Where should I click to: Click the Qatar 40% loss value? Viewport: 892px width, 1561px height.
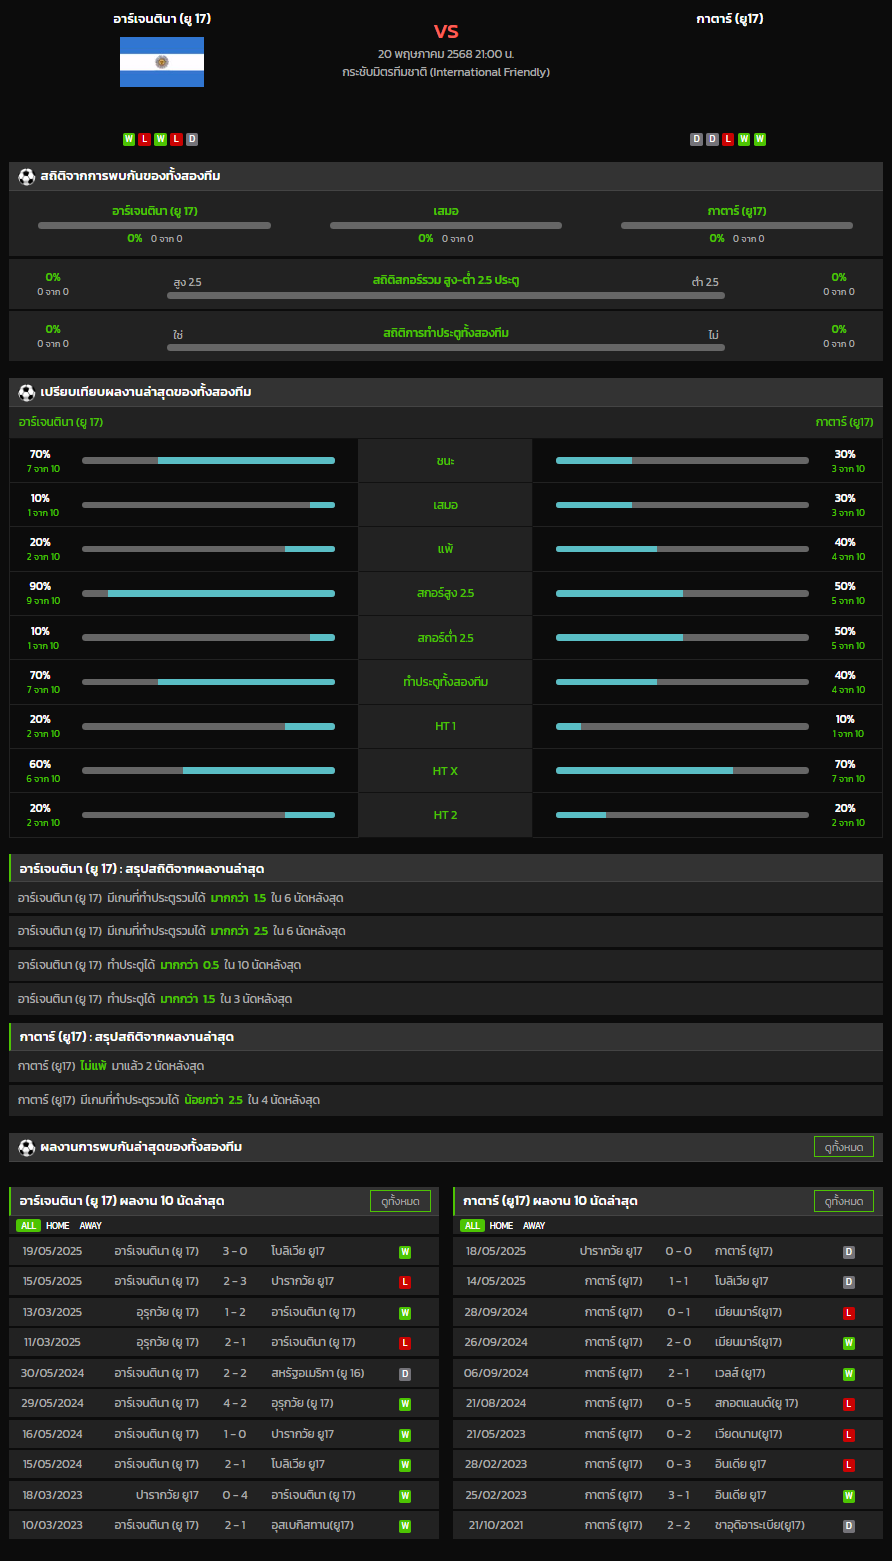pos(845,542)
